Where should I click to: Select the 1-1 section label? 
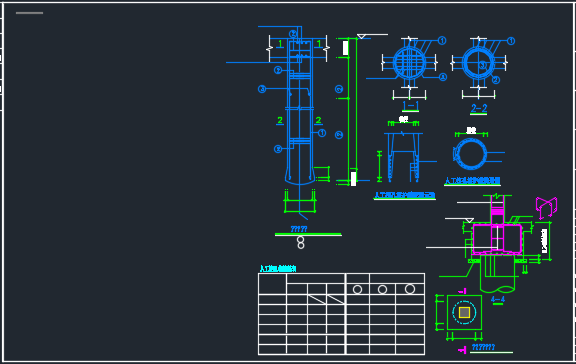point(411,106)
